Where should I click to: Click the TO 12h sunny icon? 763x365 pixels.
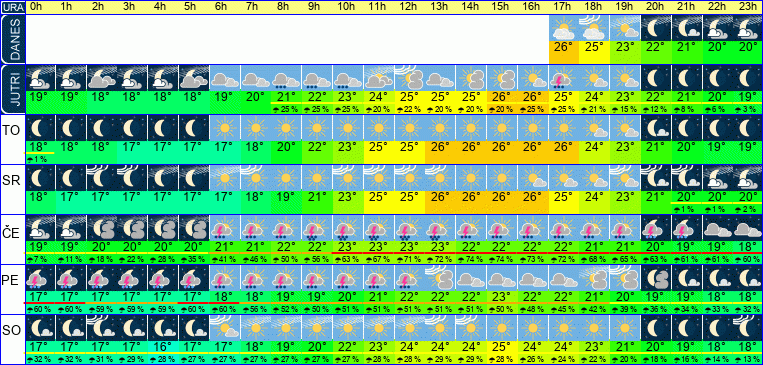pyautogui.click(x=410, y=128)
